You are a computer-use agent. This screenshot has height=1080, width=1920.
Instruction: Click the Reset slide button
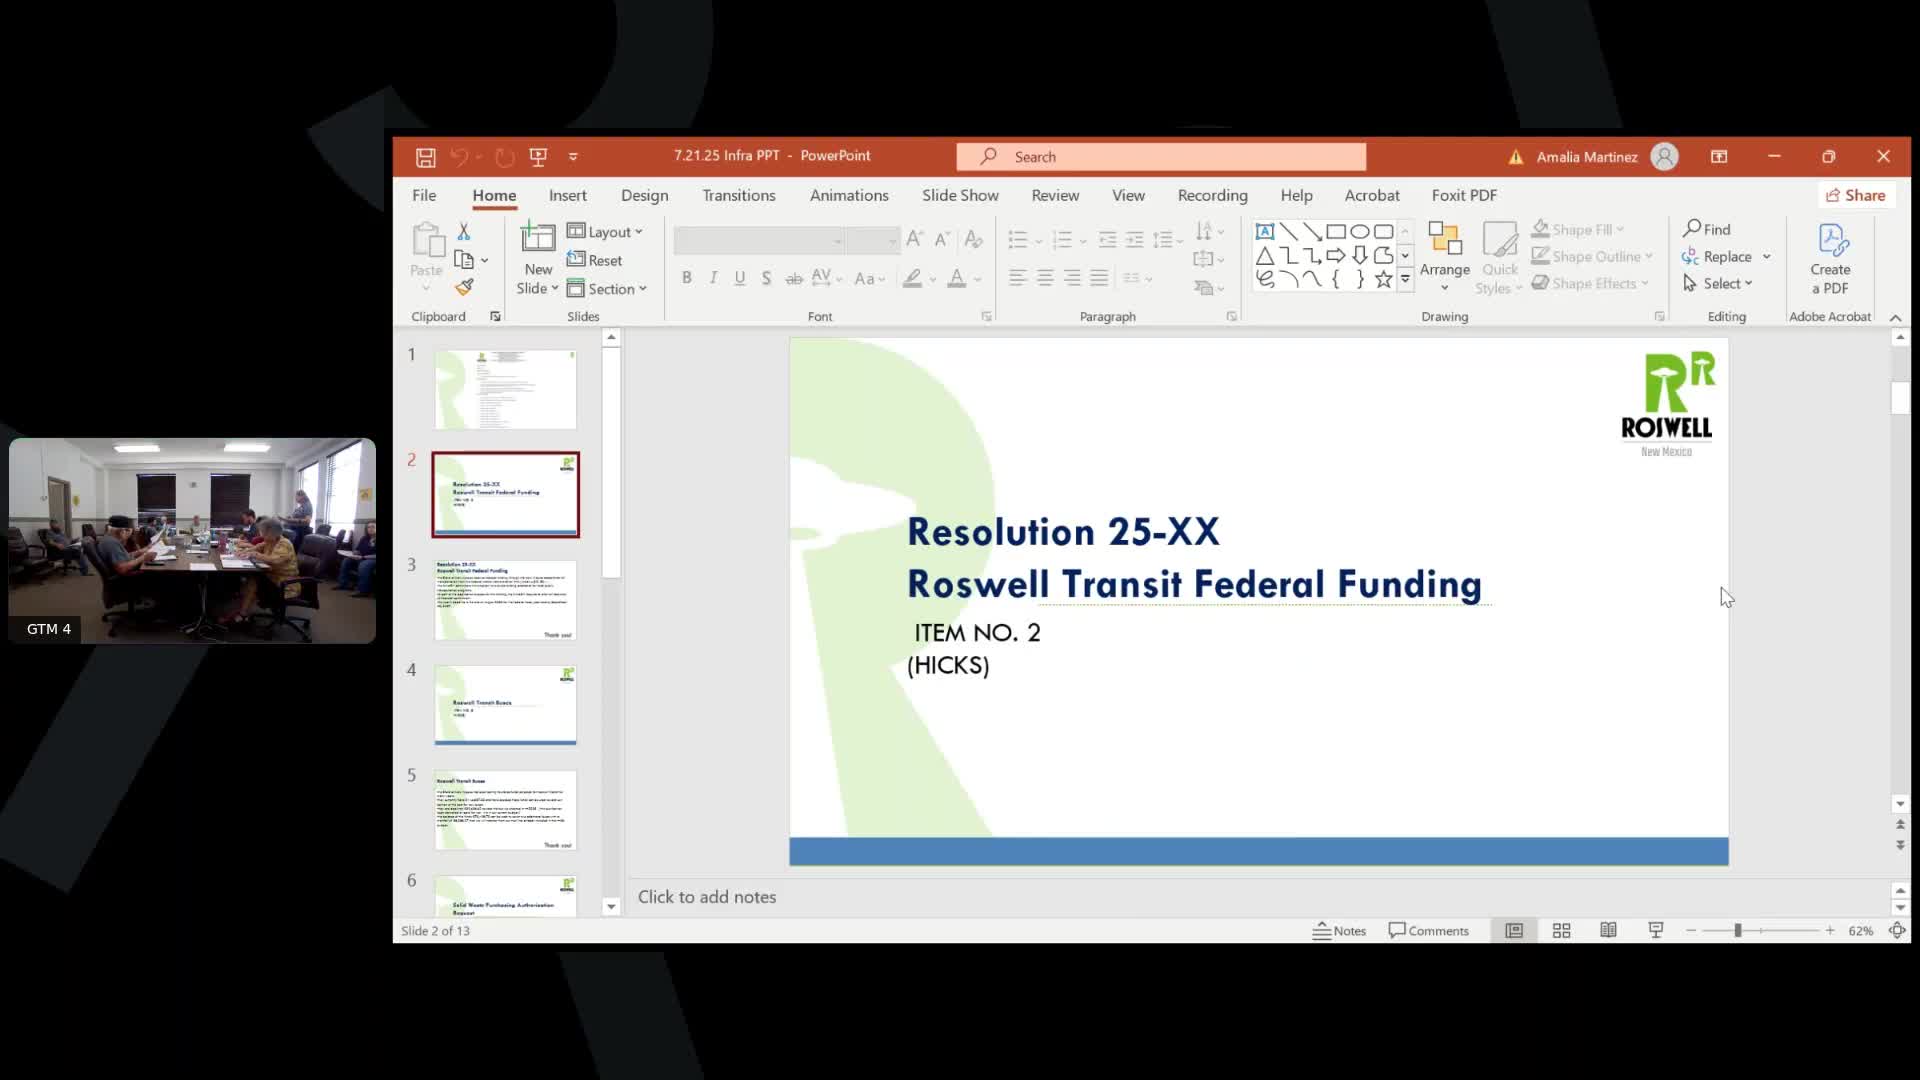pyautogui.click(x=595, y=260)
